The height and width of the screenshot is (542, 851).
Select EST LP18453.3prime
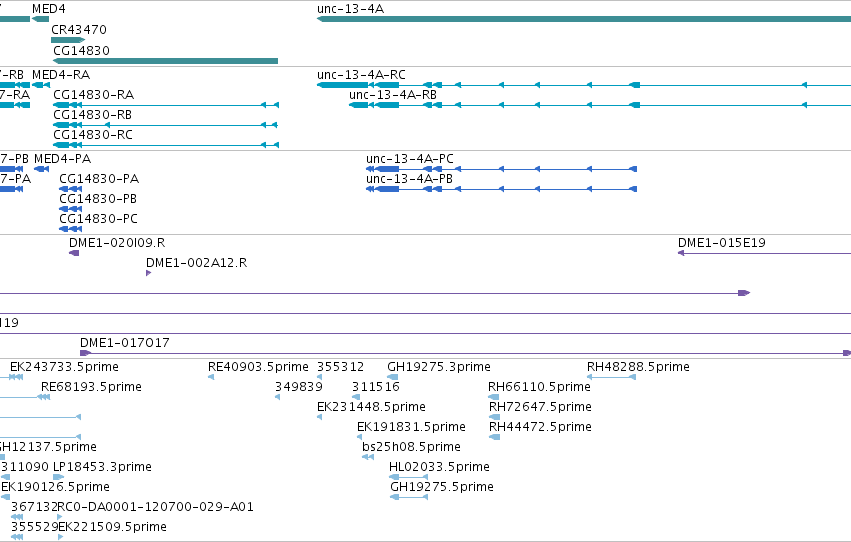tap(102, 467)
